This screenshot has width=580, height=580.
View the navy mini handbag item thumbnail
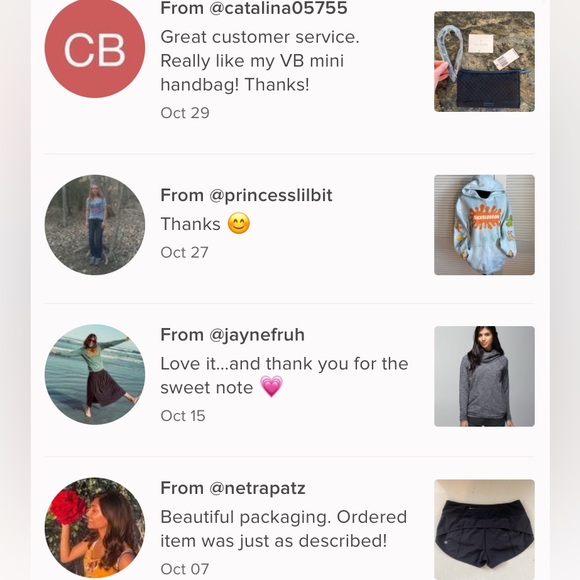coord(484,61)
